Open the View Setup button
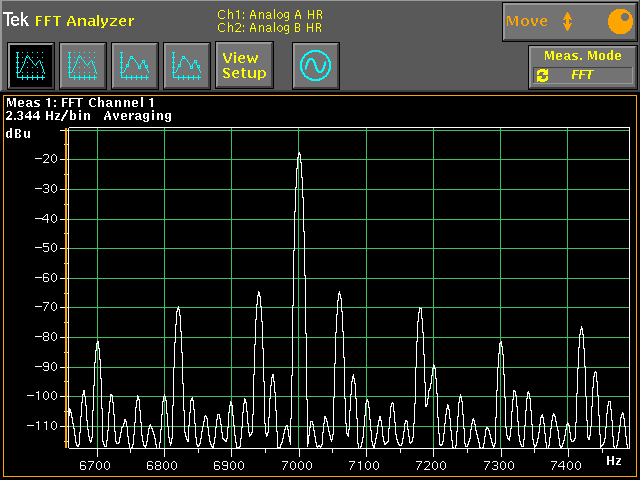The image size is (640, 480). click(x=243, y=66)
